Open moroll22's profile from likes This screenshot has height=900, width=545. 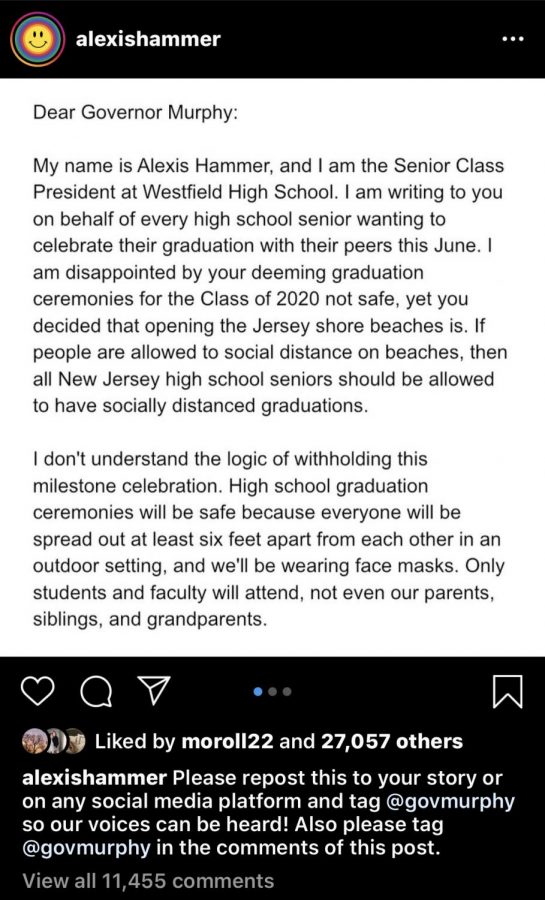coord(227,742)
